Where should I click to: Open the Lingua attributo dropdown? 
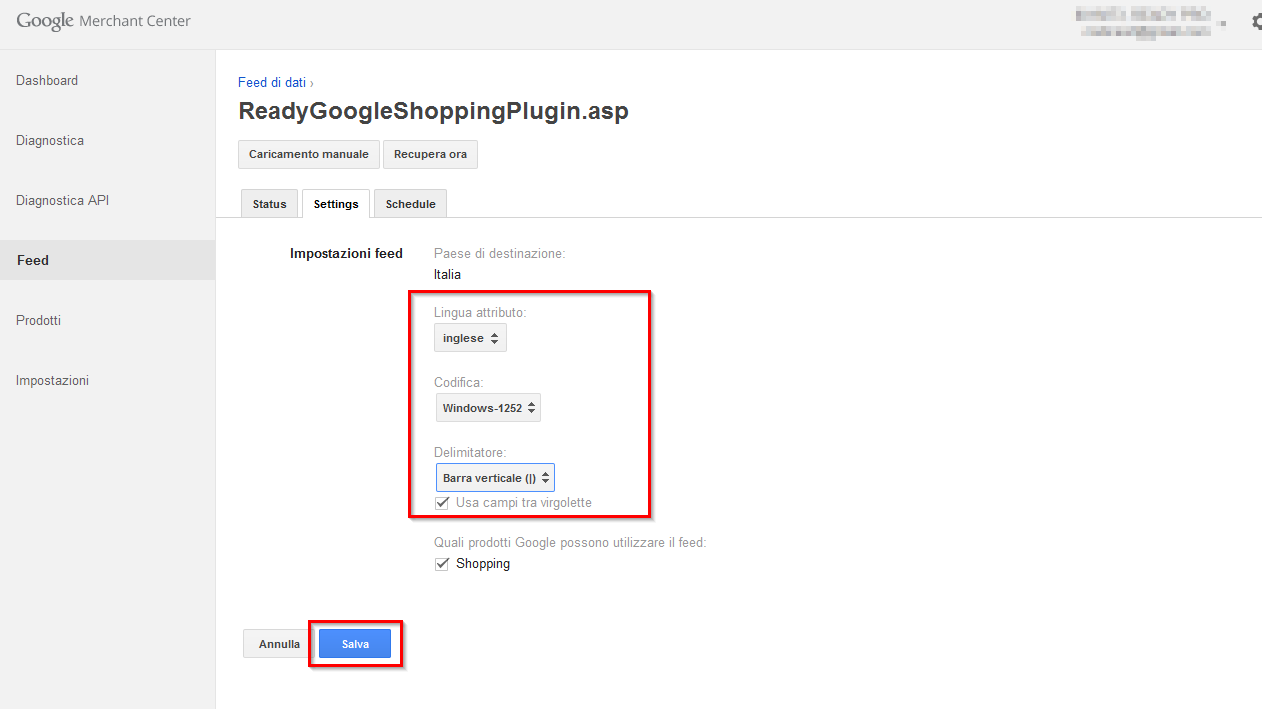(471, 338)
